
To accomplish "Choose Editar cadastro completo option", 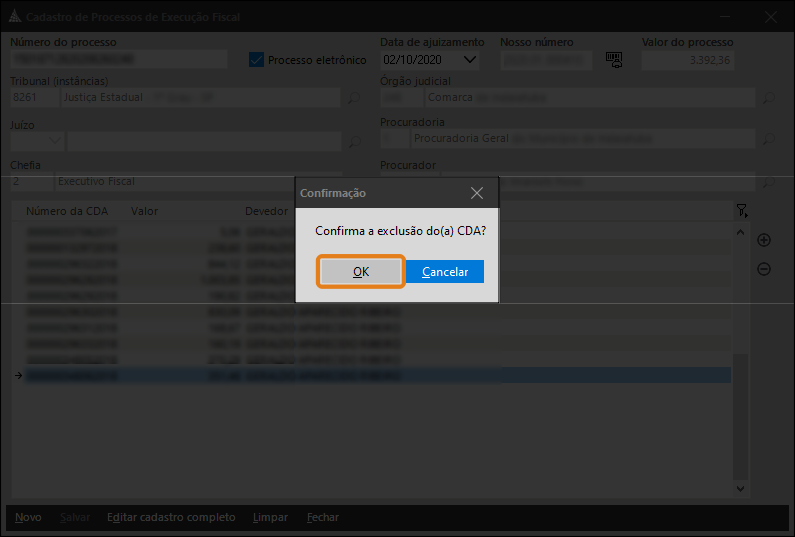I will pos(171,517).
